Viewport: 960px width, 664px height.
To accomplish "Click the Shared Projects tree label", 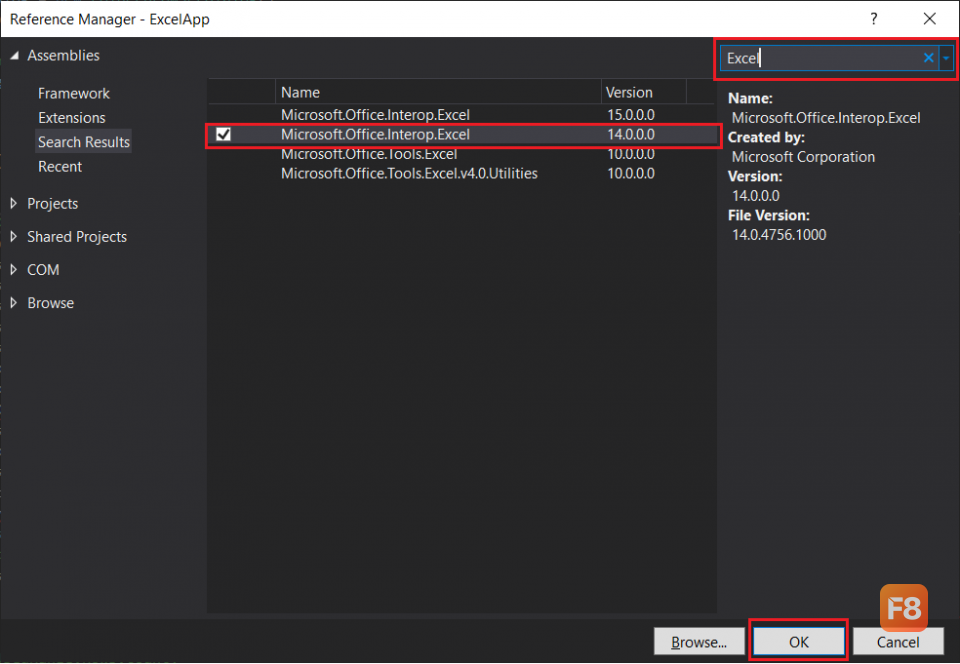I will click(x=77, y=237).
